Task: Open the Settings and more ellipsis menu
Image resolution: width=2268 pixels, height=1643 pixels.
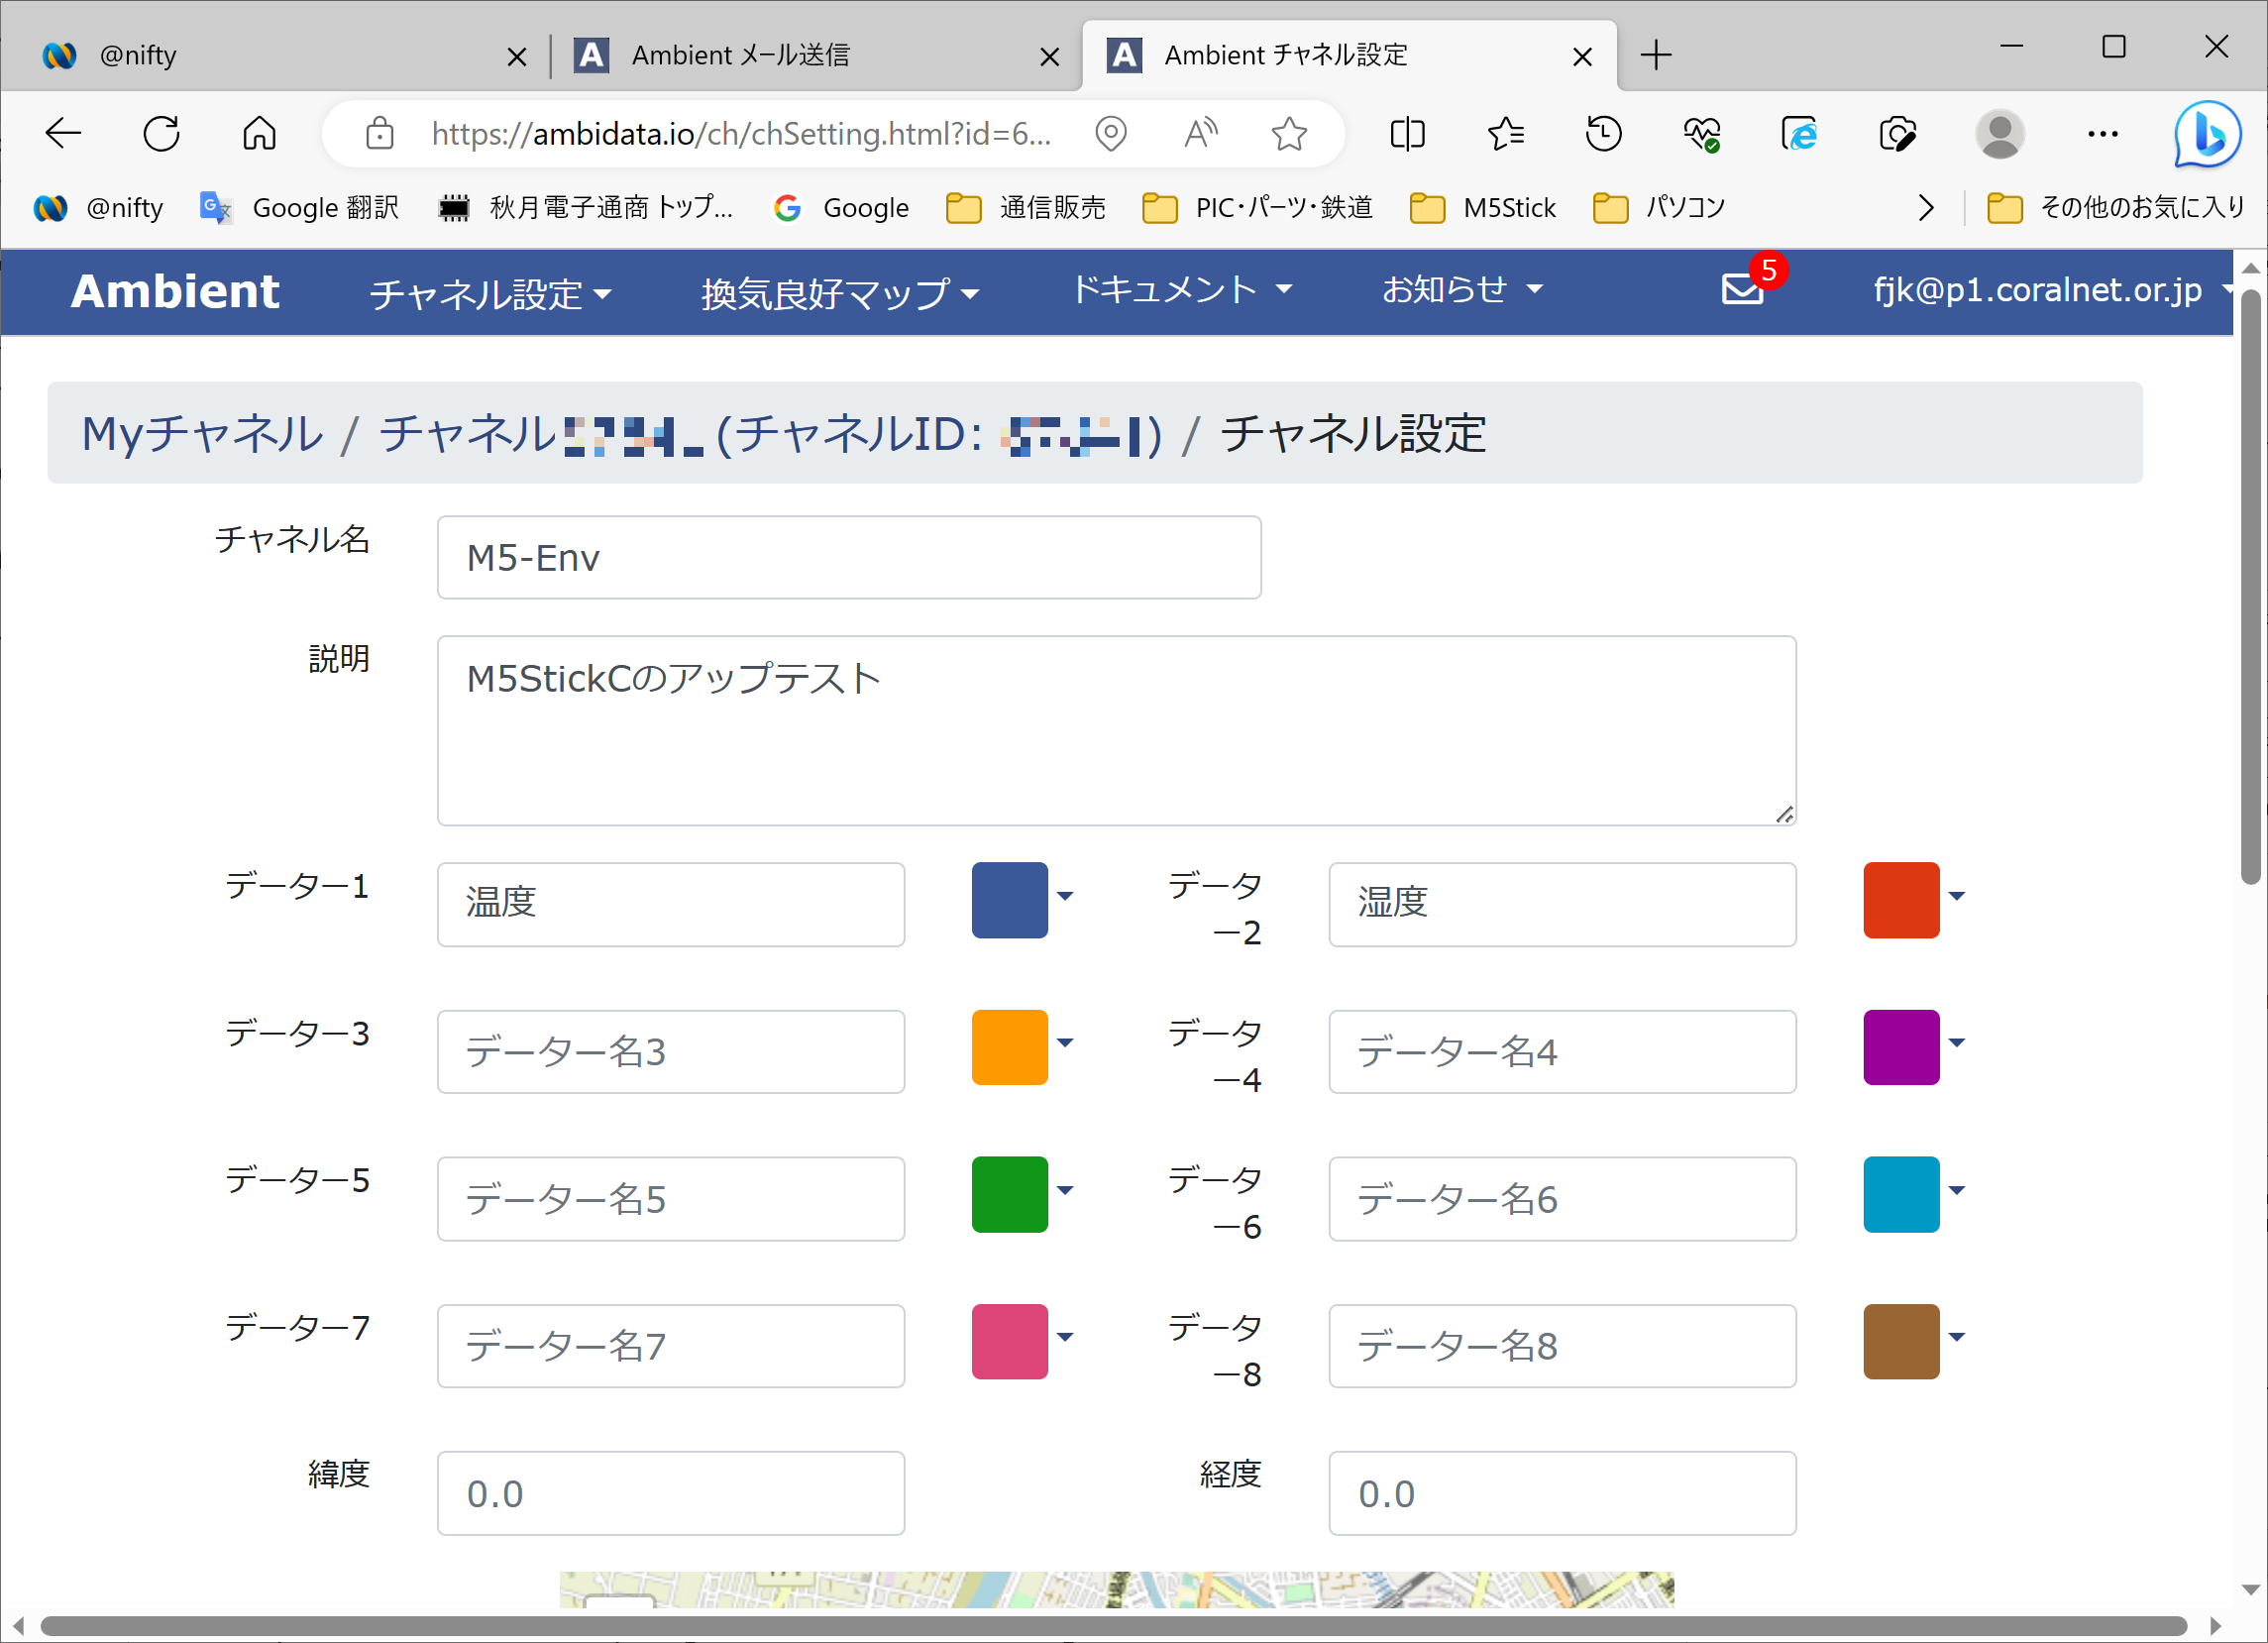Action: 2103,133
